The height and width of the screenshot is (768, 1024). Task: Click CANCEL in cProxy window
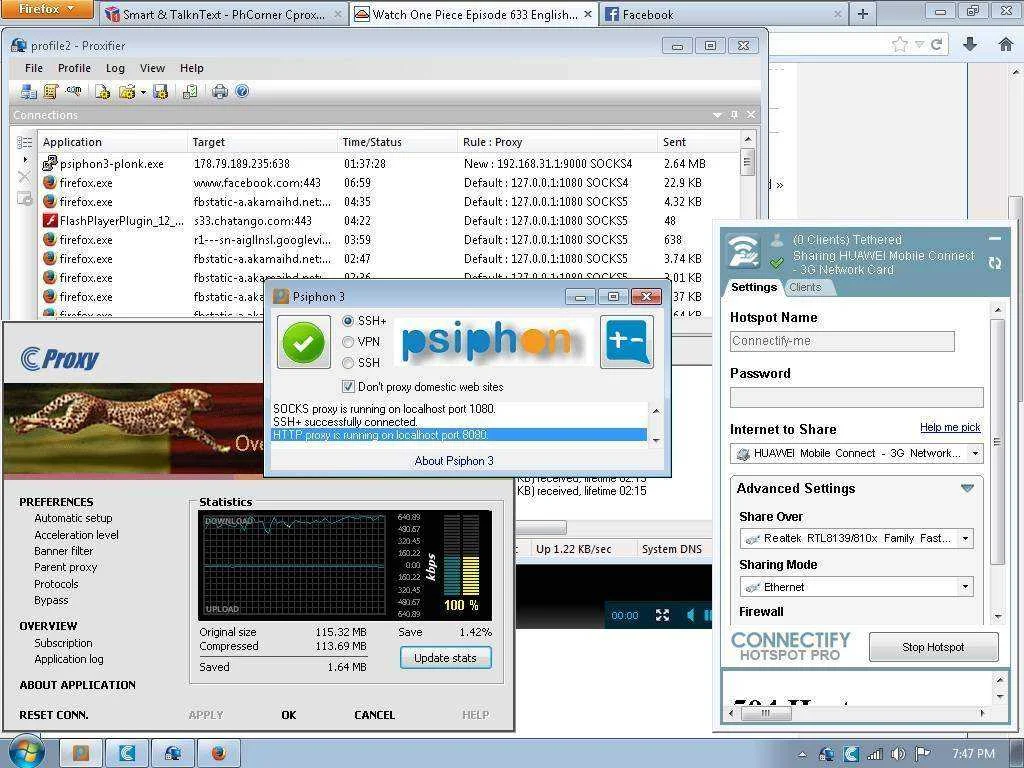(374, 715)
